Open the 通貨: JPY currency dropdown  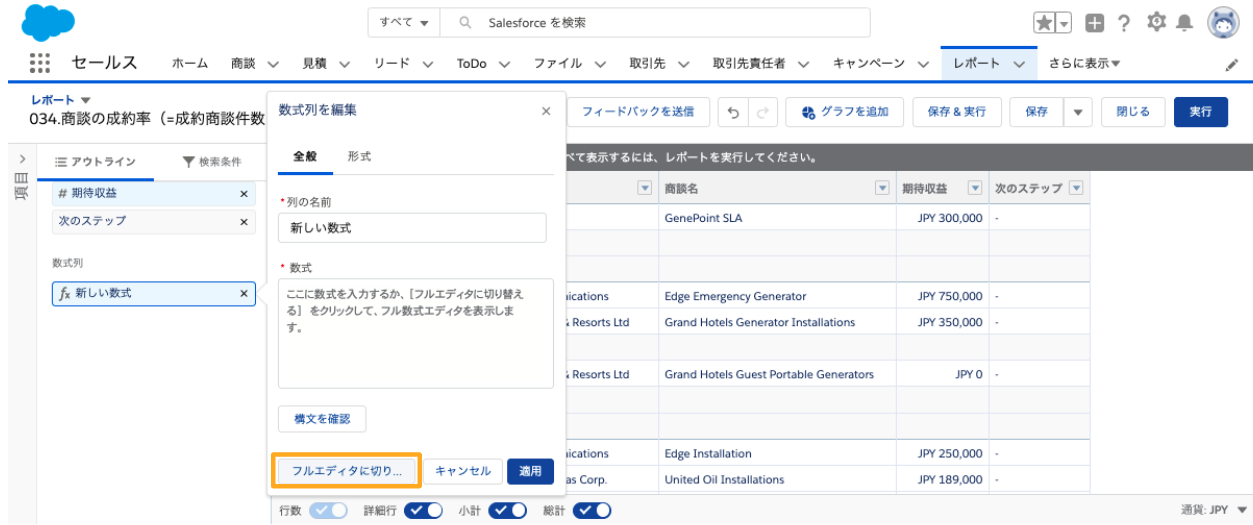coord(1216,510)
